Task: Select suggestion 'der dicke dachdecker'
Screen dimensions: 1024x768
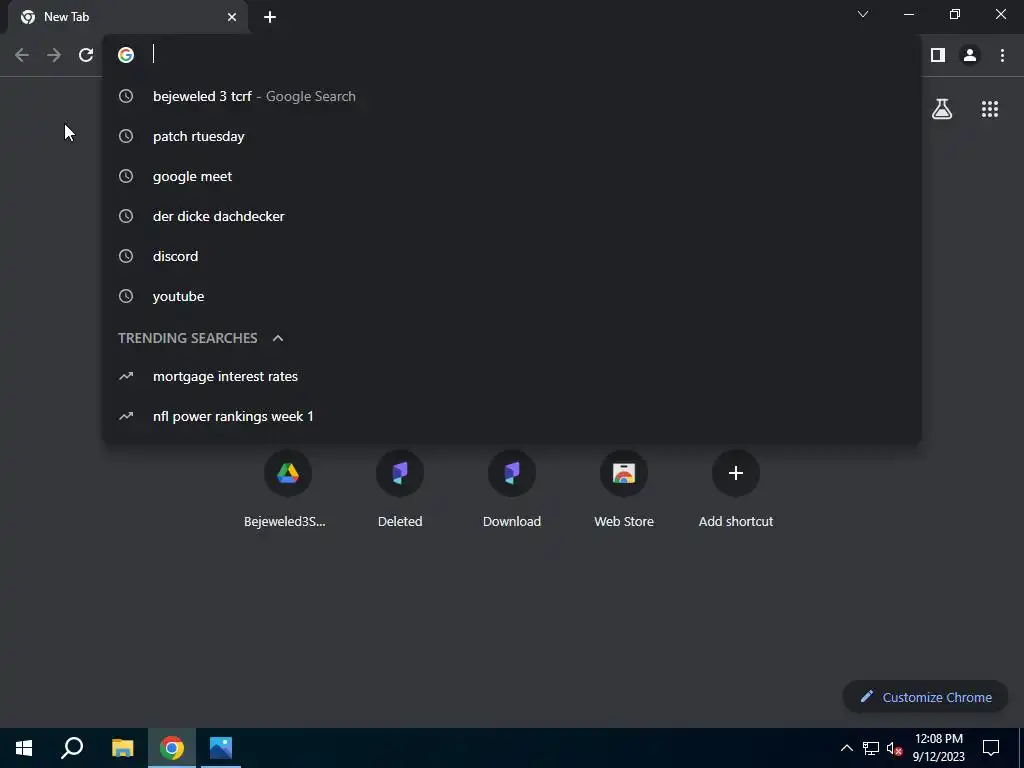Action: point(512,216)
